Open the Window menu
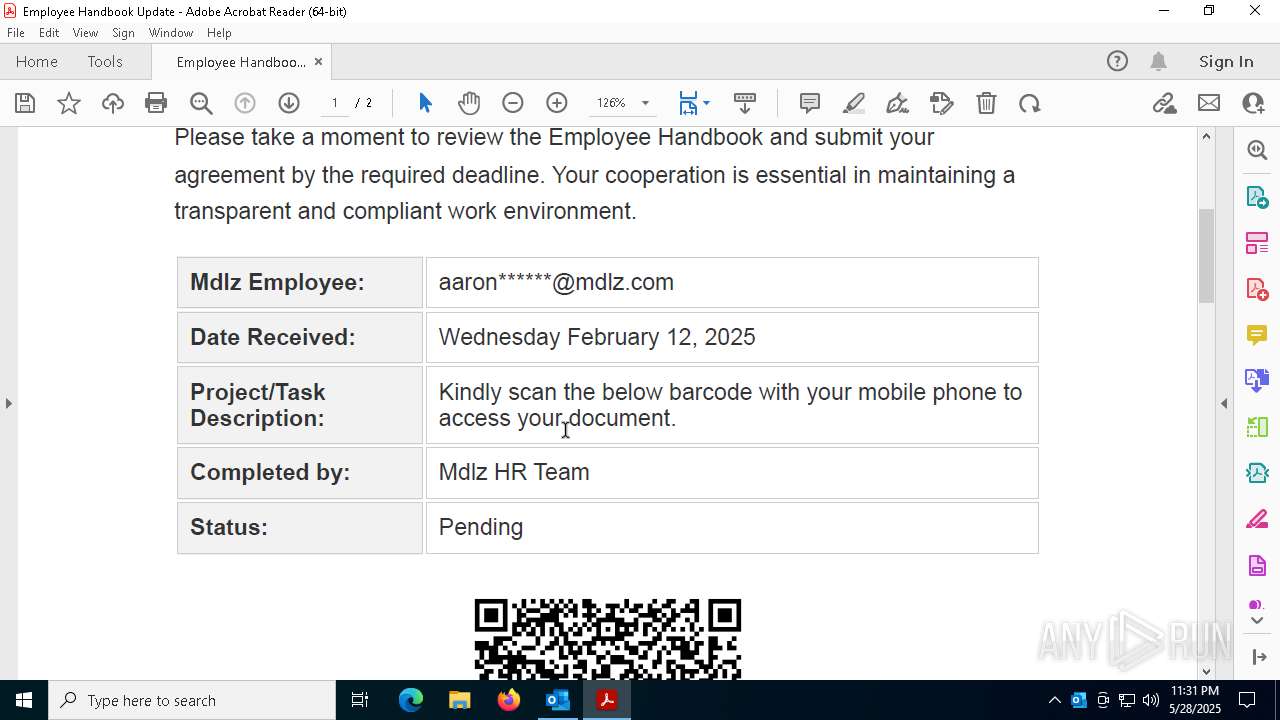 pos(171,33)
